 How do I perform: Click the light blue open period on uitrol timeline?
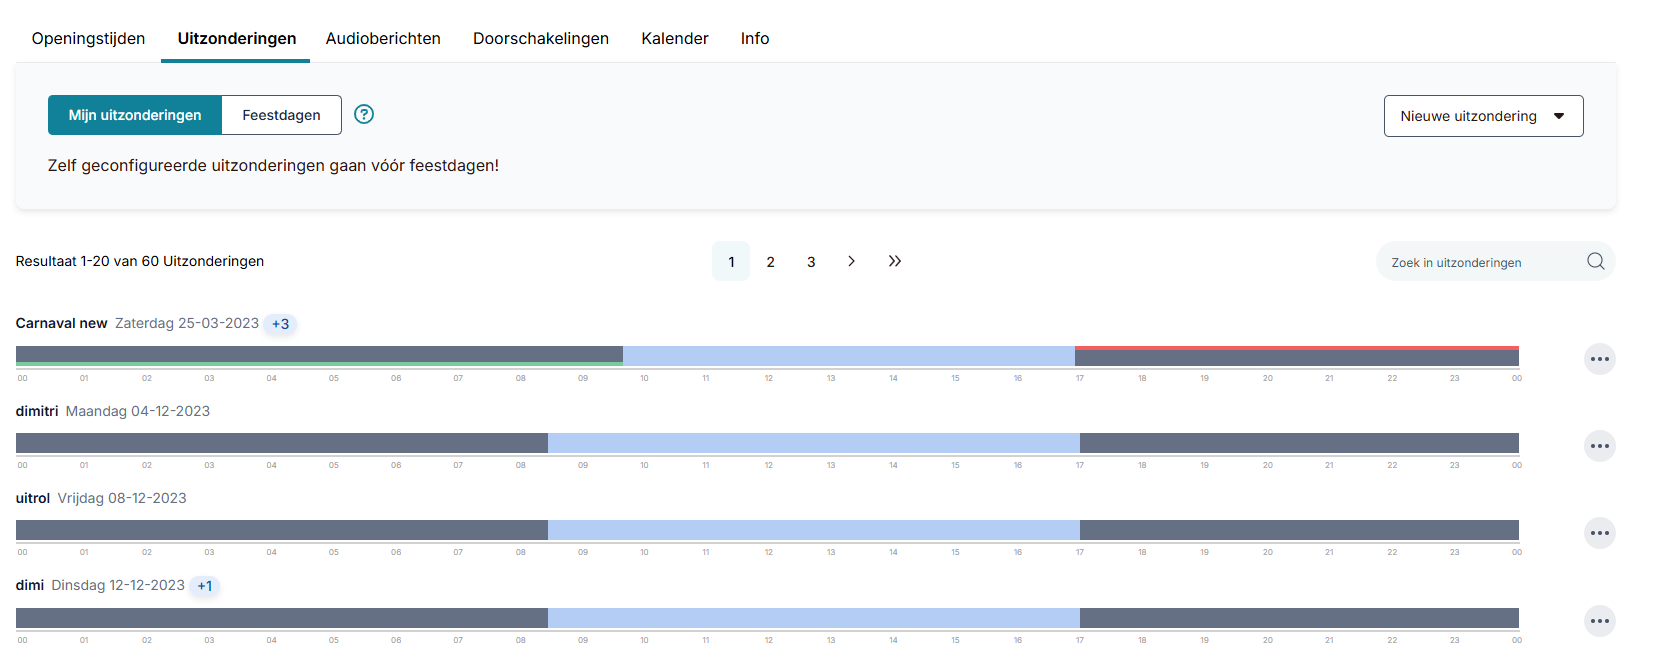[814, 530]
